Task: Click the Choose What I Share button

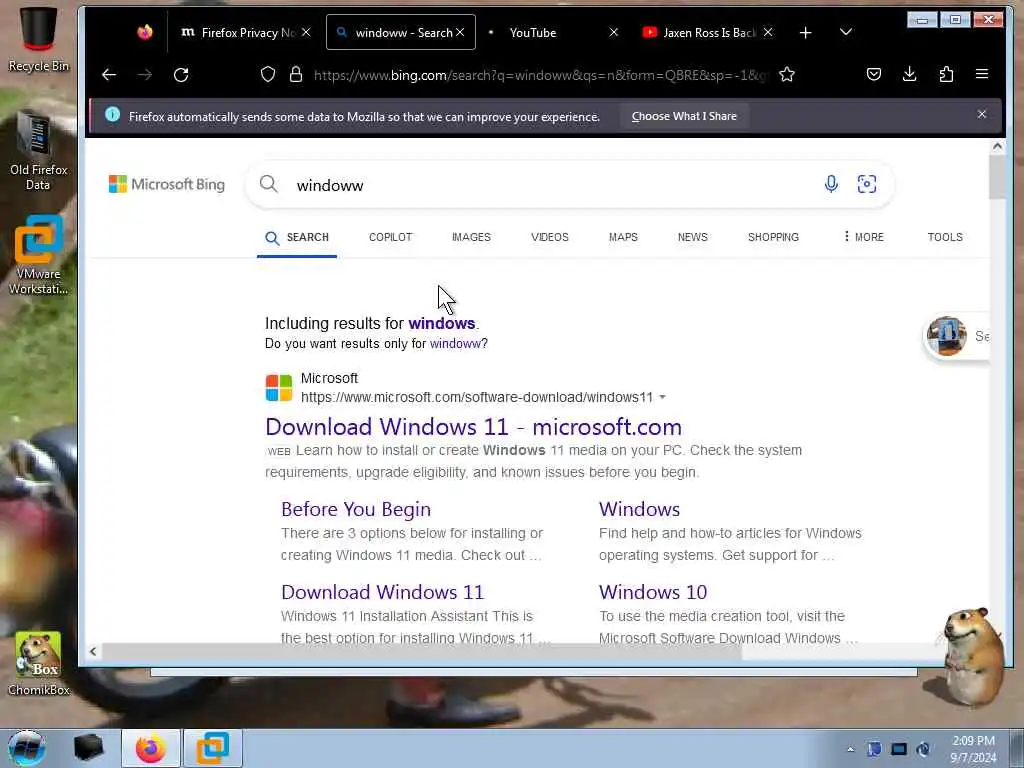Action: 684,116
